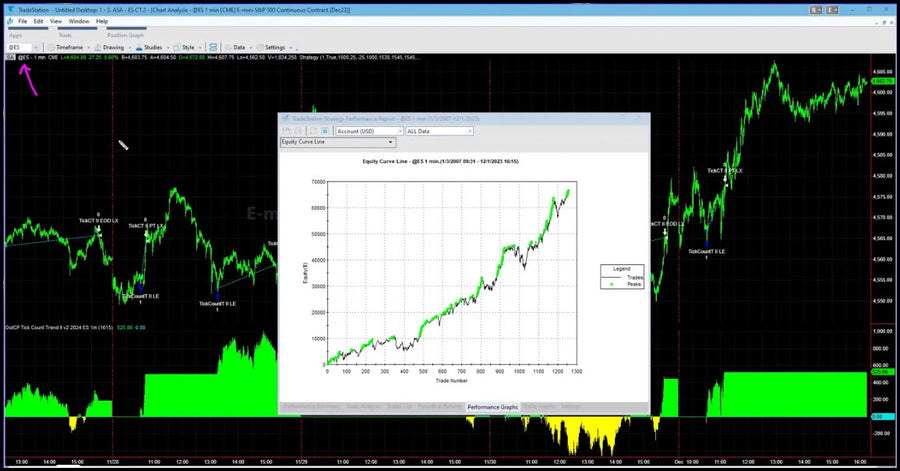Click the Equity Curve Line graph title
This screenshot has width=900, height=471.
pyautogui.click(x=440, y=161)
